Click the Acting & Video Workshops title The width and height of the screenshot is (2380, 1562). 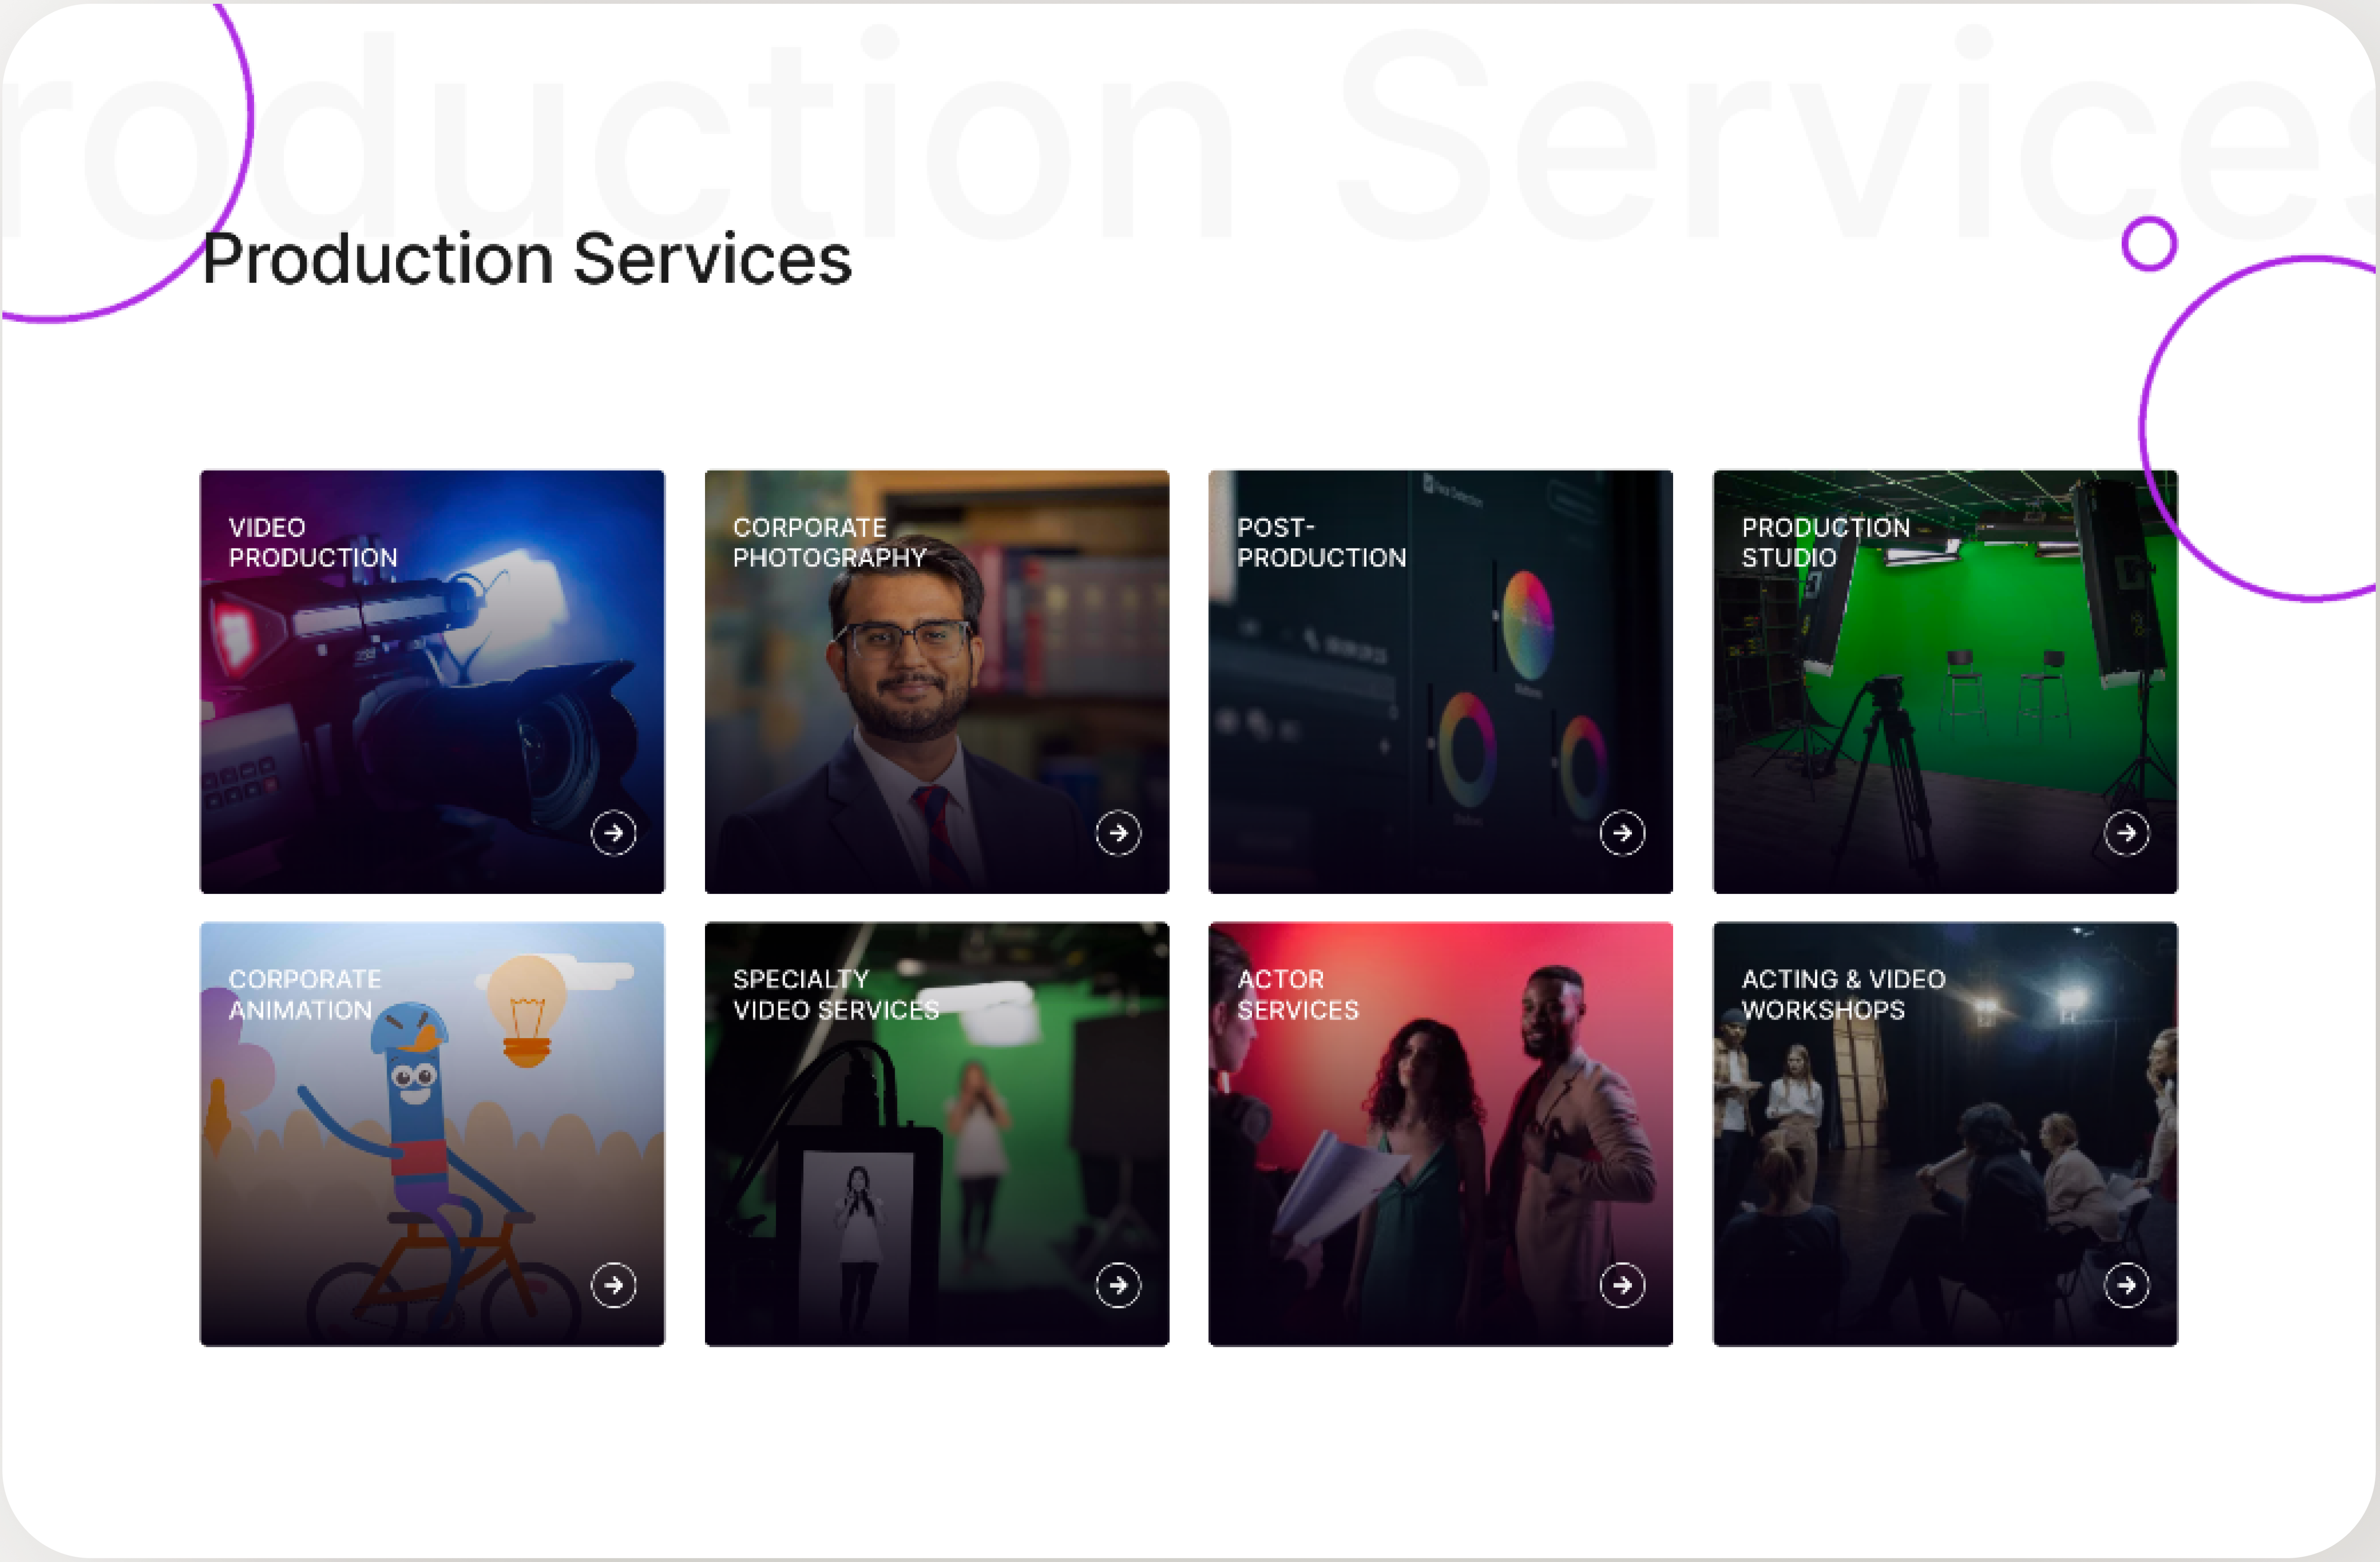point(1843,994)
